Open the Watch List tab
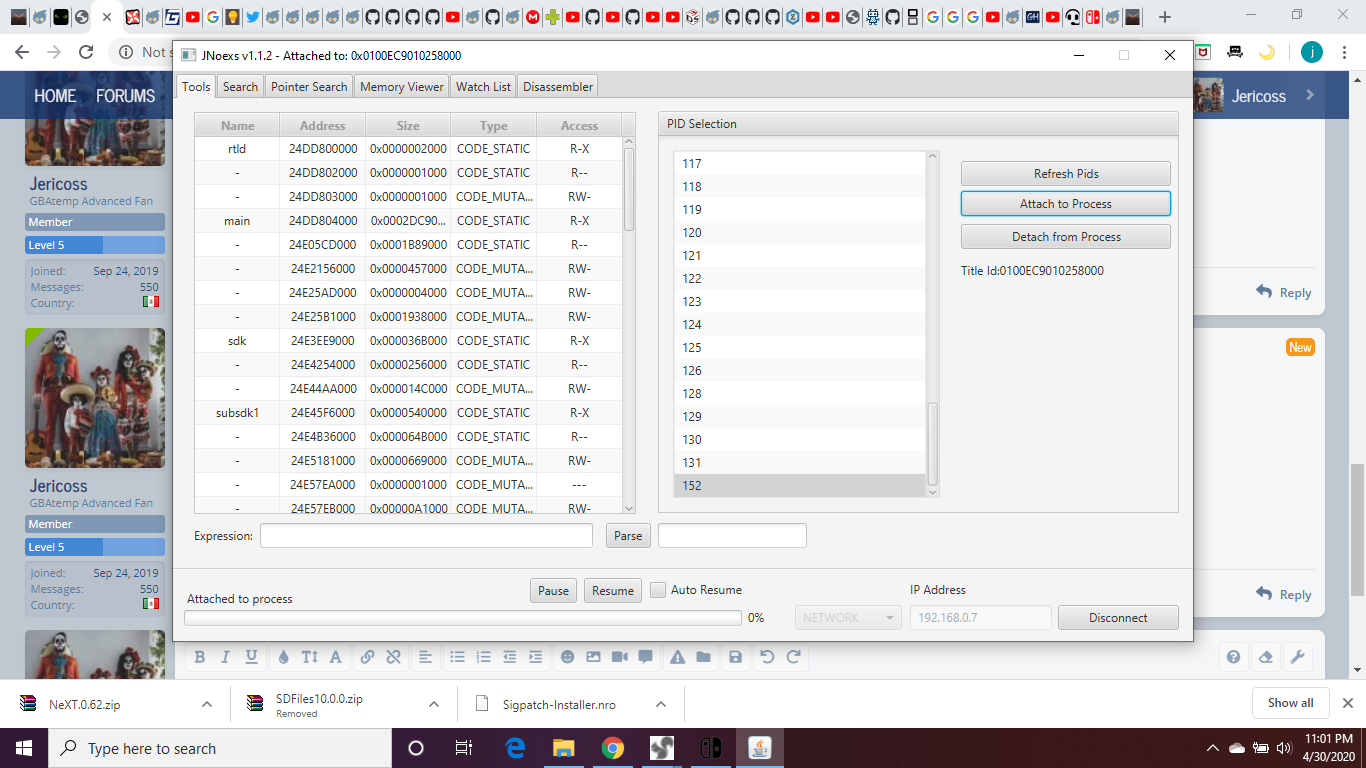The height and width of the screenshot is (768, 1366). click(483, 87)
